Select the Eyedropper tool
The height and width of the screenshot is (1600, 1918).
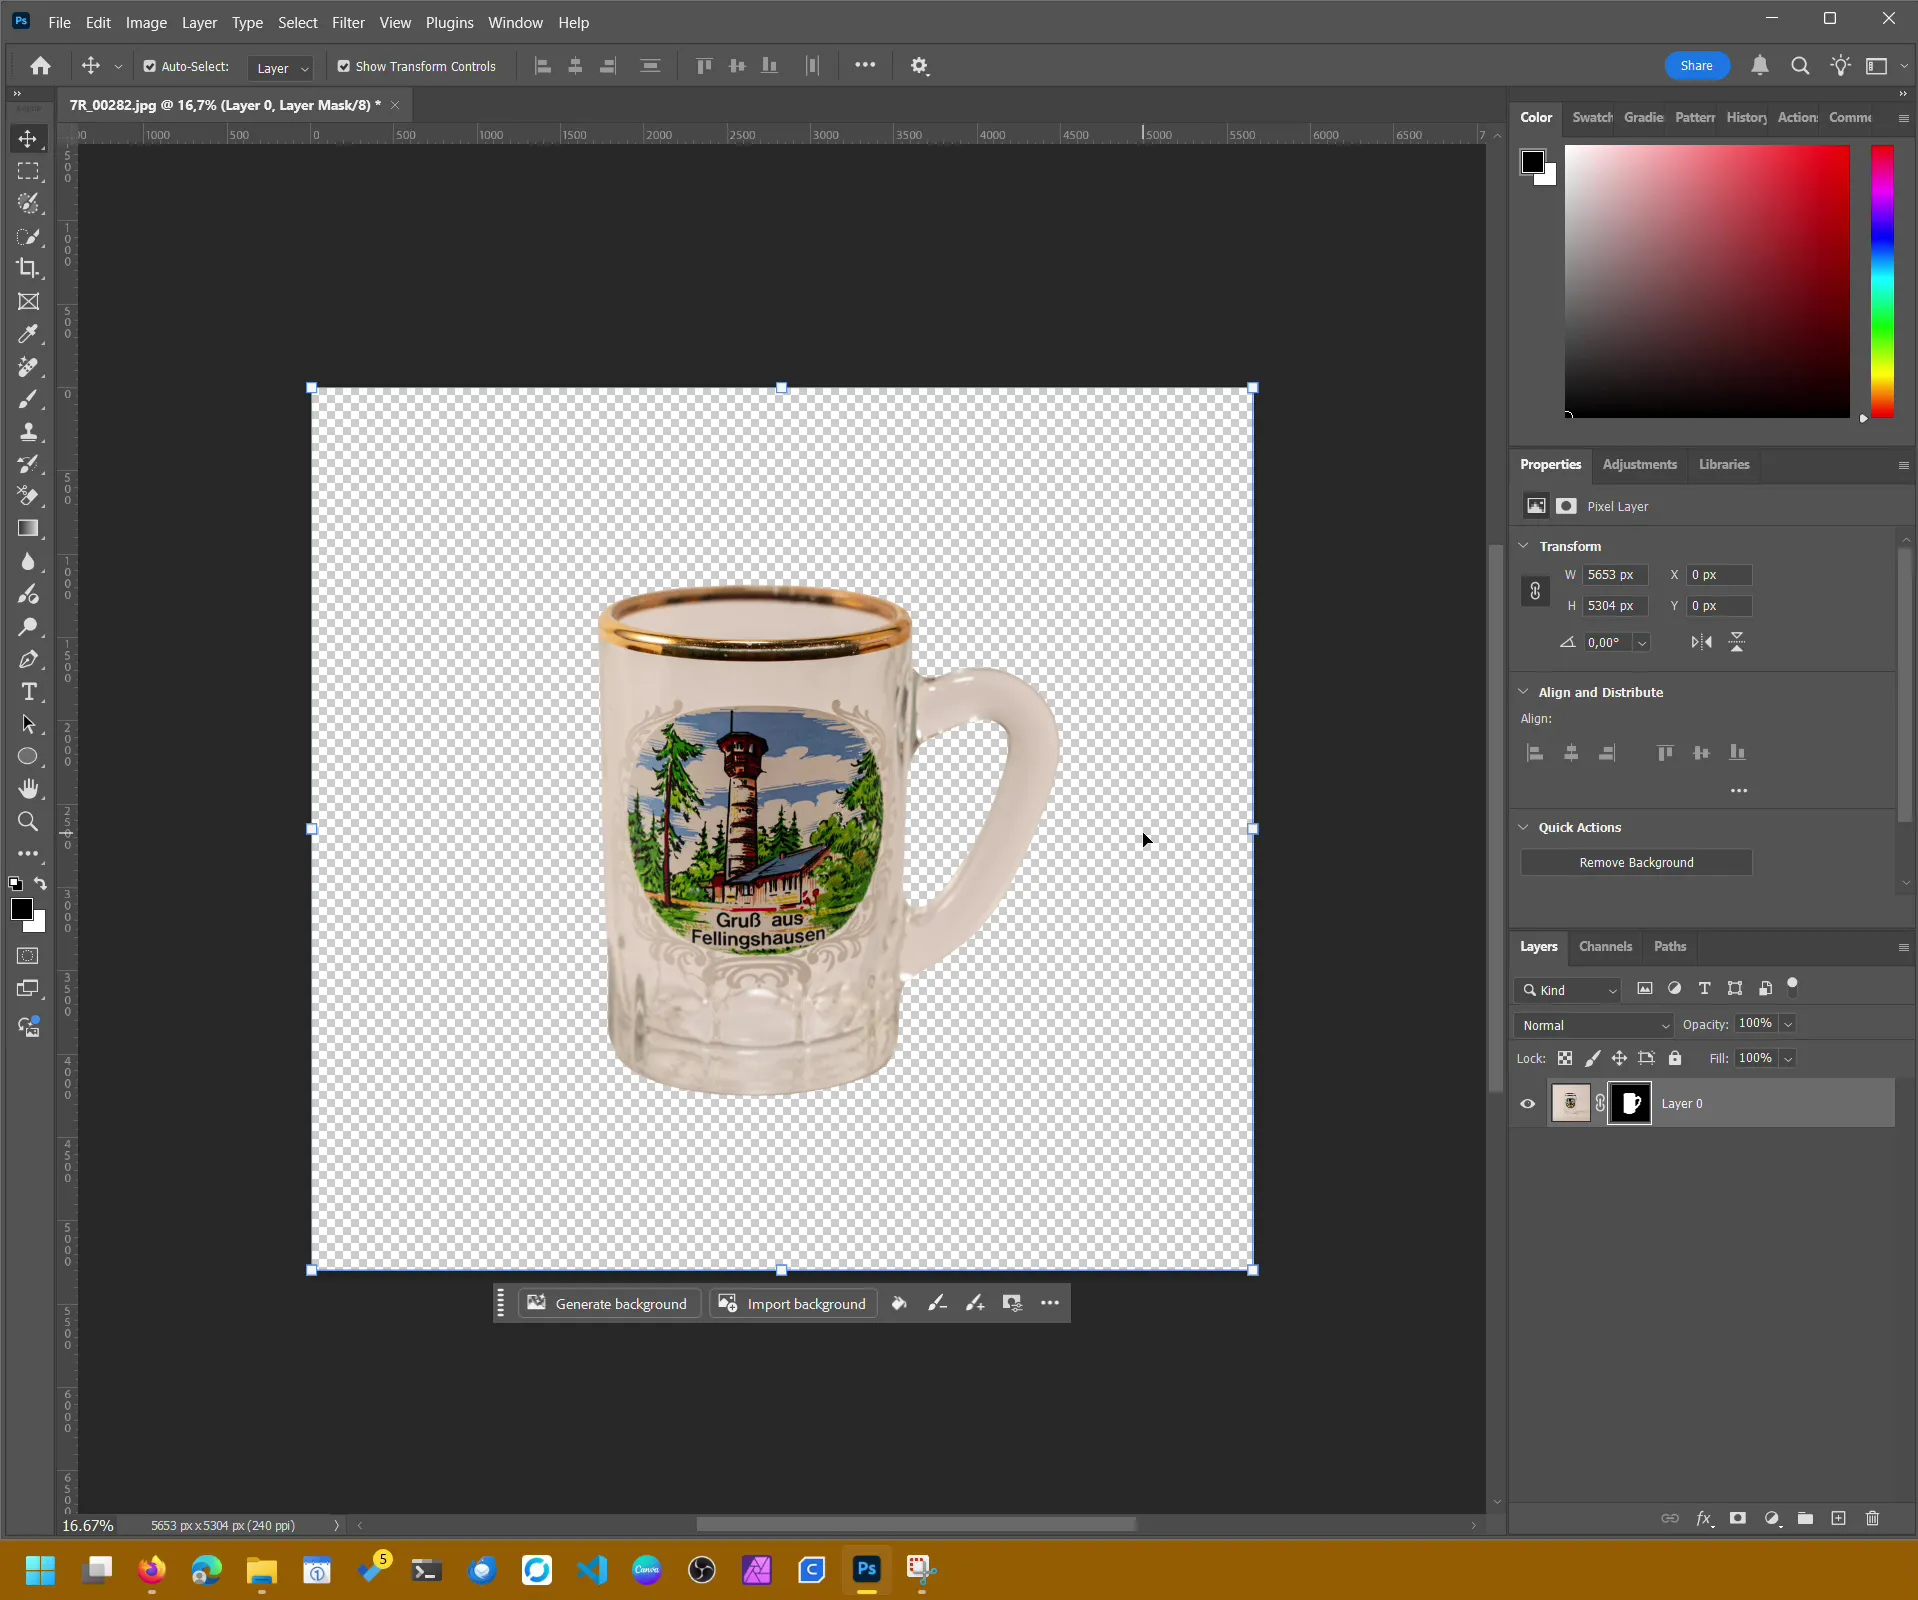click(x=28, y=334)
